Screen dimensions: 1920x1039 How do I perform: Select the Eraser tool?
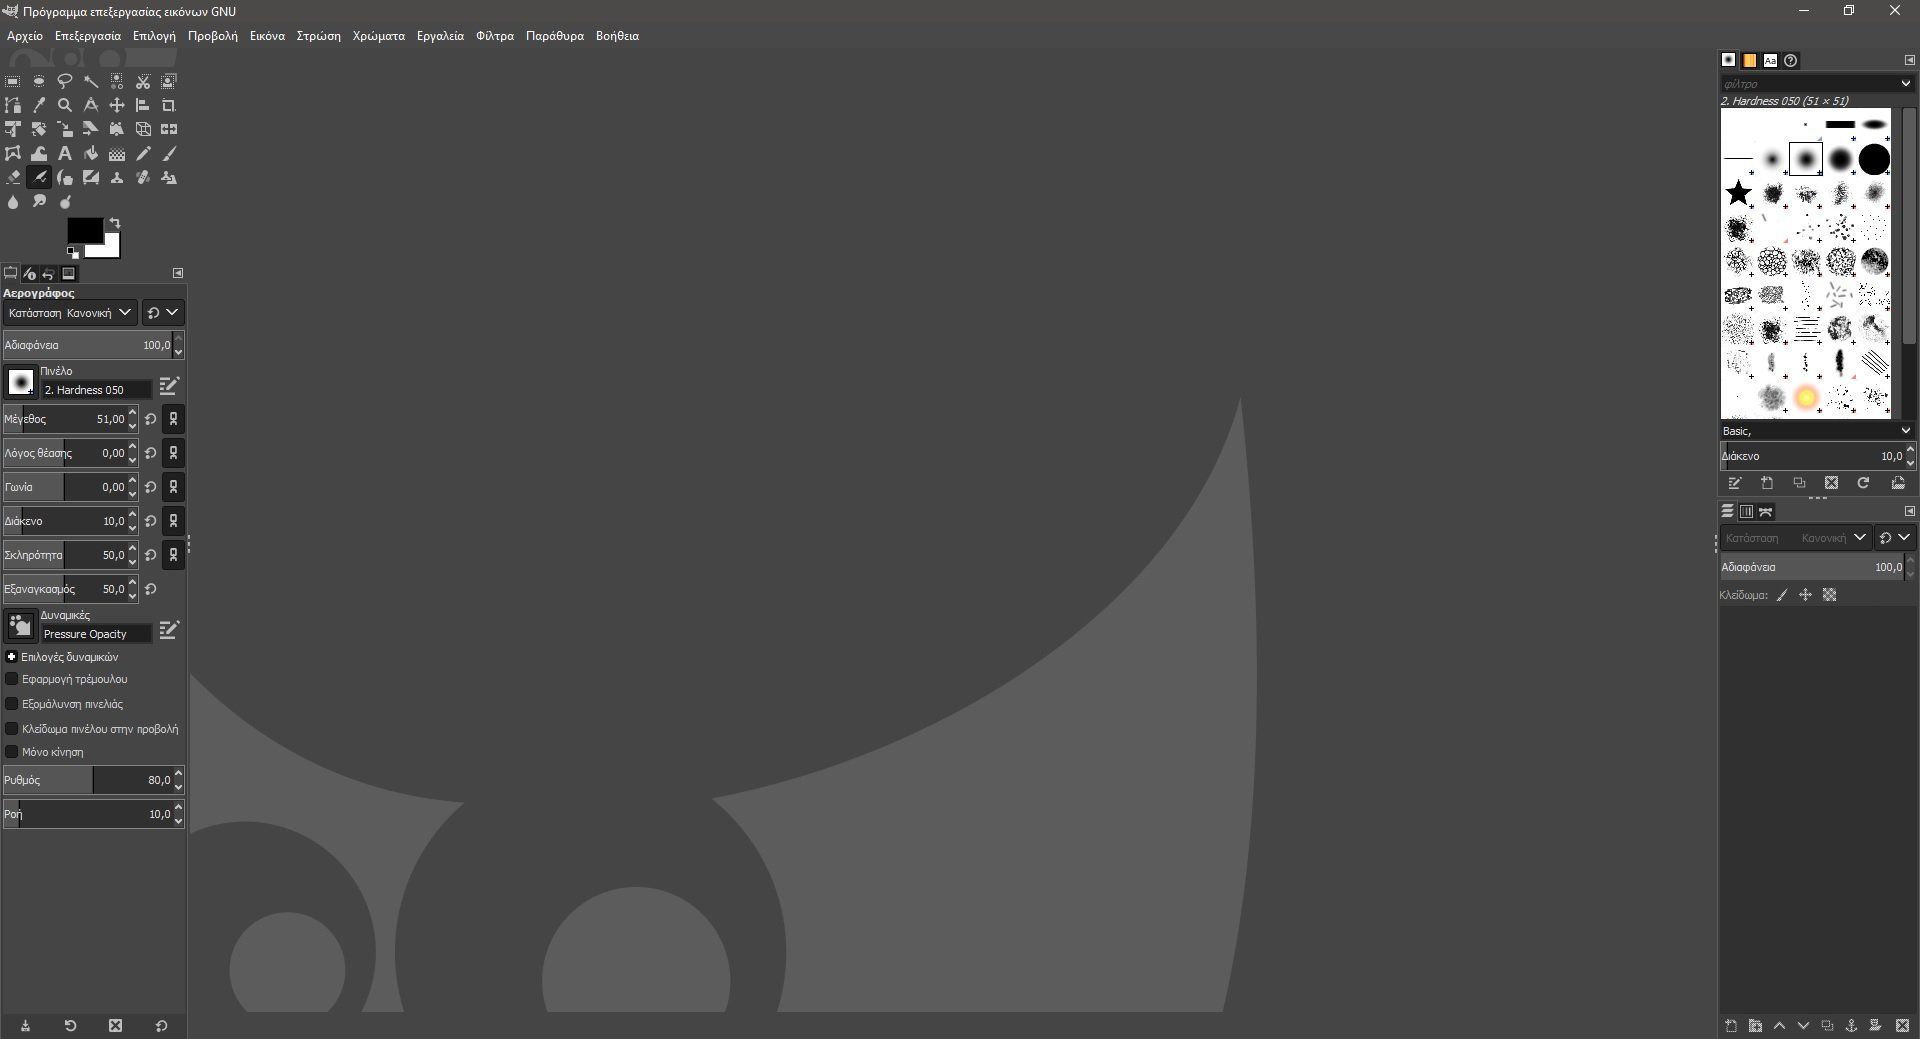coord(13,178)
